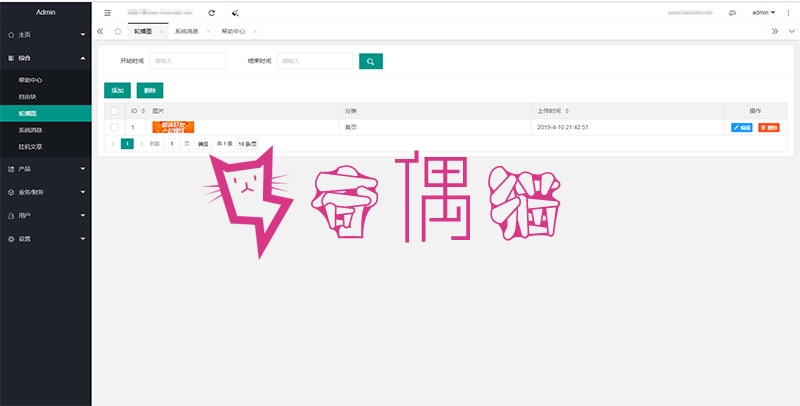Screen dimensions: 800x406
Task: Click the 用户 person icon in sidebar
Action: coord(11,216)
